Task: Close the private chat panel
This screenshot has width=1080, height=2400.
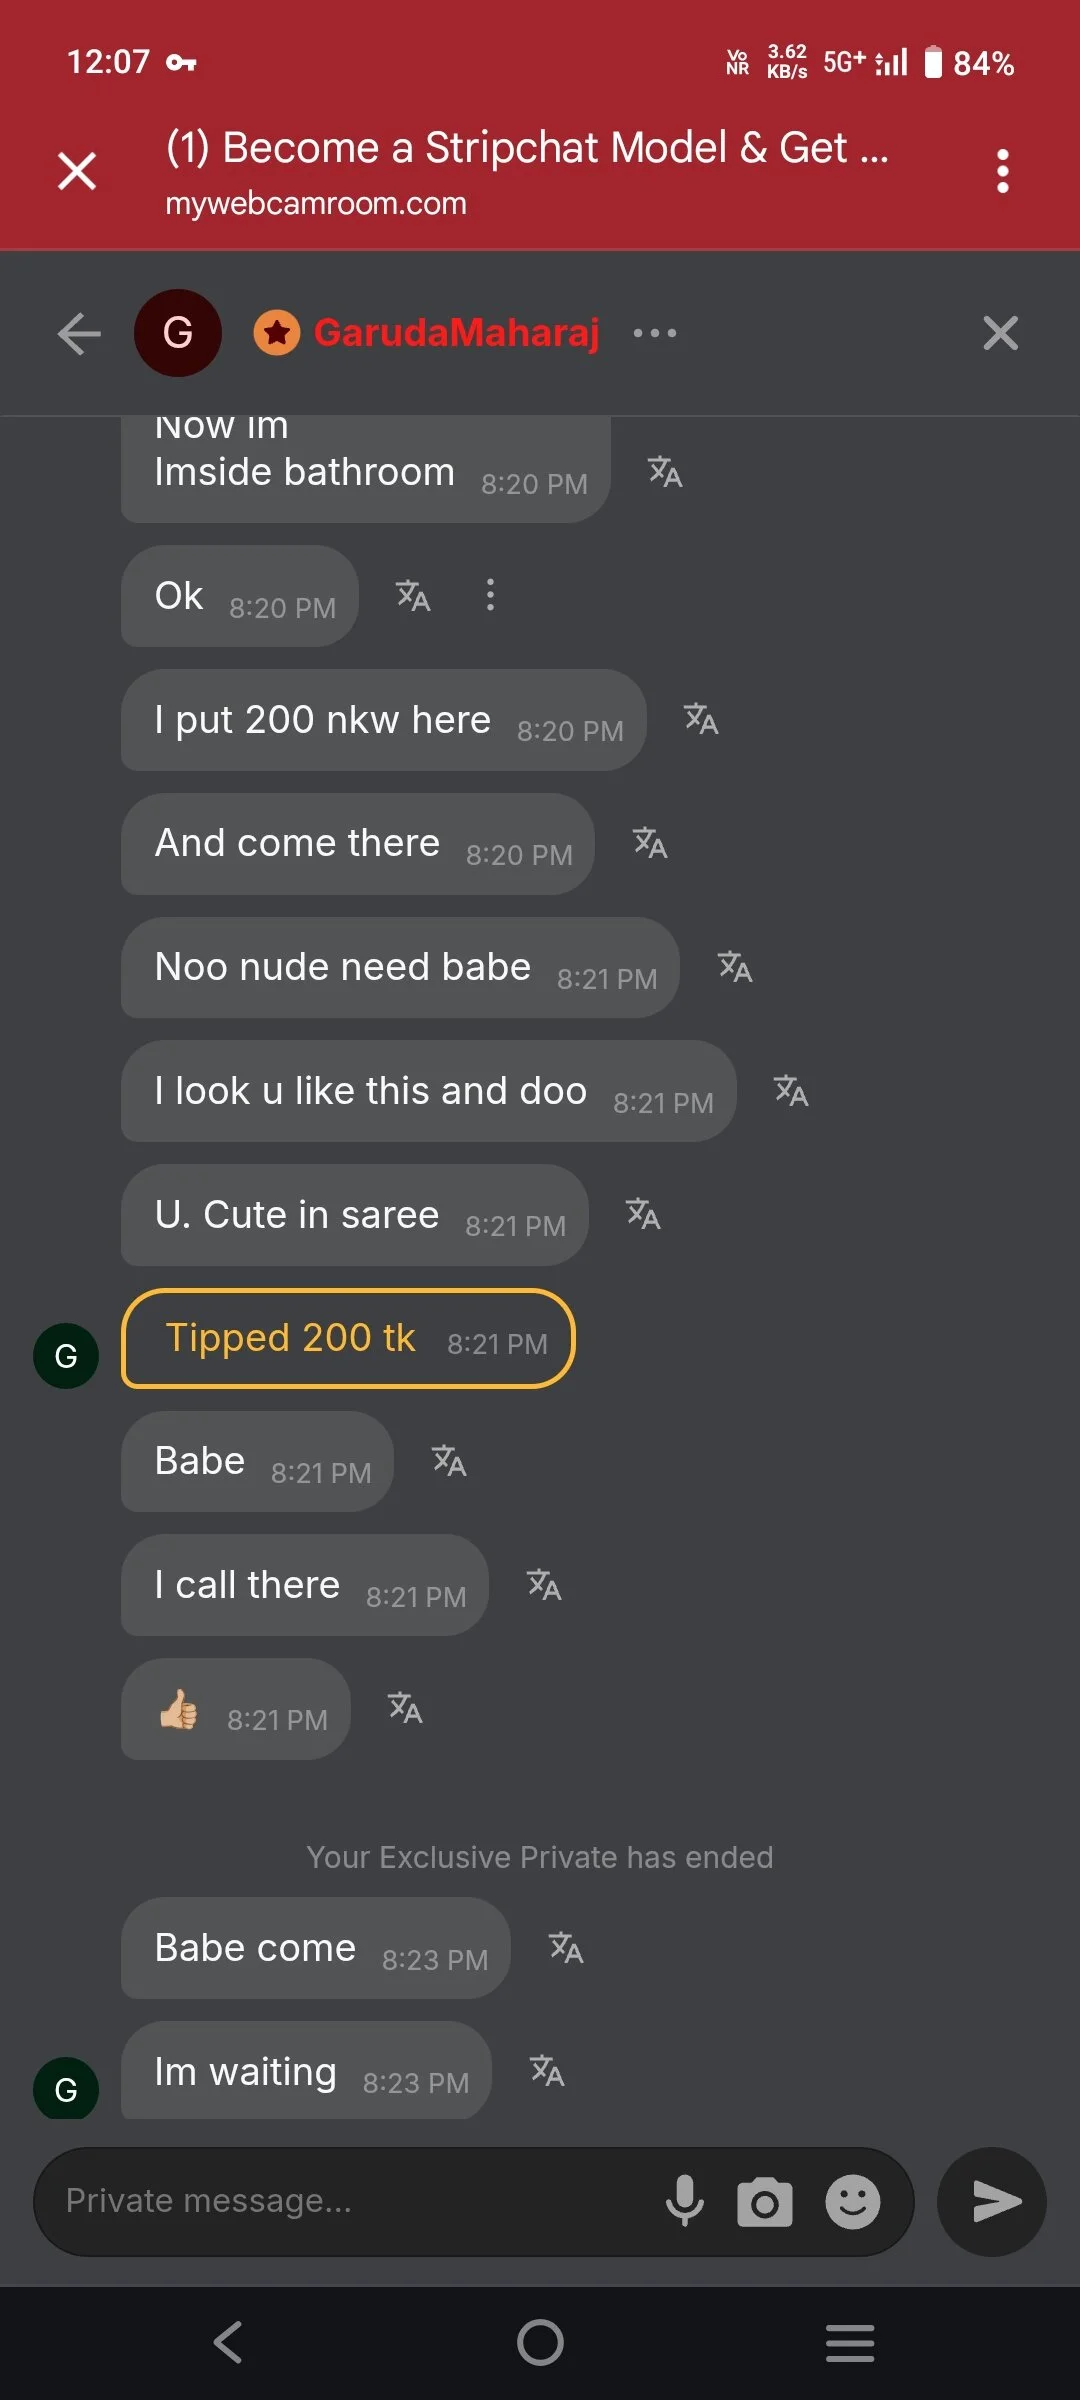Action: click(1000, 333)
